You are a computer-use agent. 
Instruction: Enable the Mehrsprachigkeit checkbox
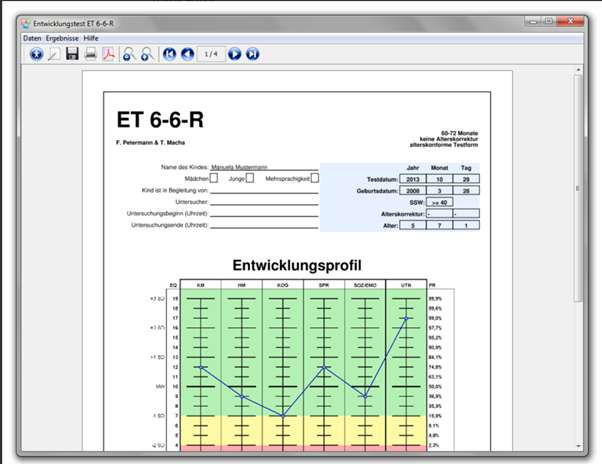pos(314,178)
